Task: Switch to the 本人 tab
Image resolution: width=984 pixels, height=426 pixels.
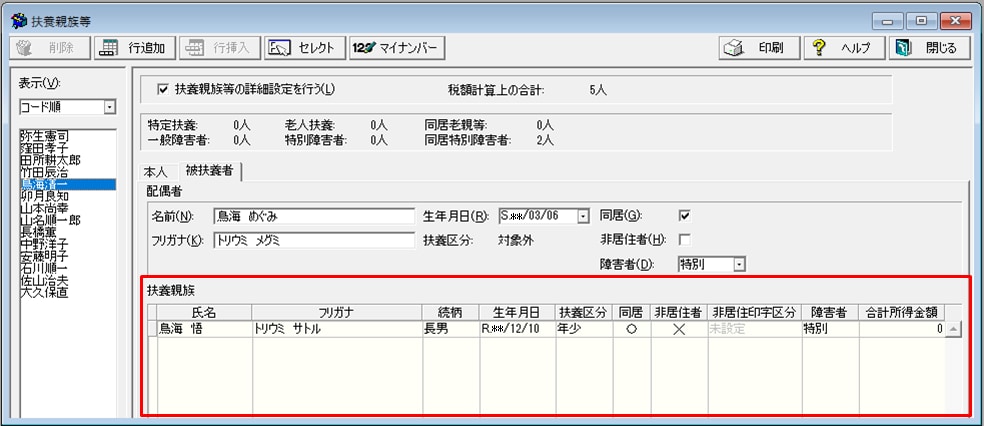Action: point(157,172)
